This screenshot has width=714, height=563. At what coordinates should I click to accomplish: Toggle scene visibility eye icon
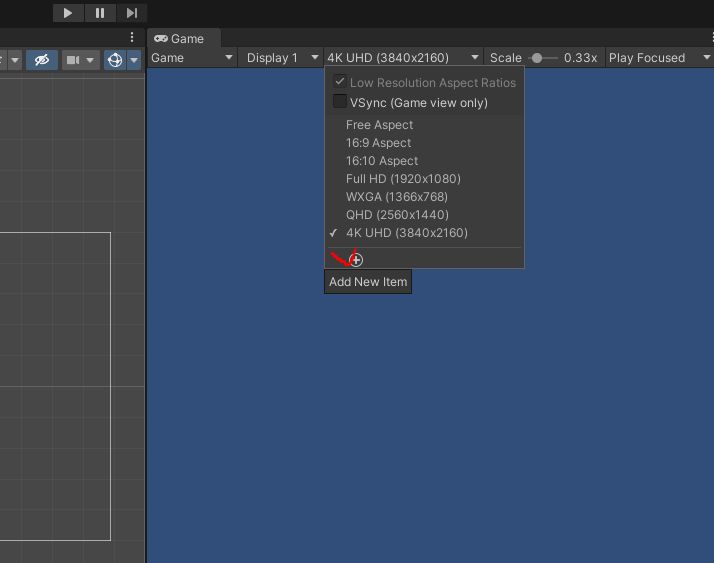pos(42,60)
